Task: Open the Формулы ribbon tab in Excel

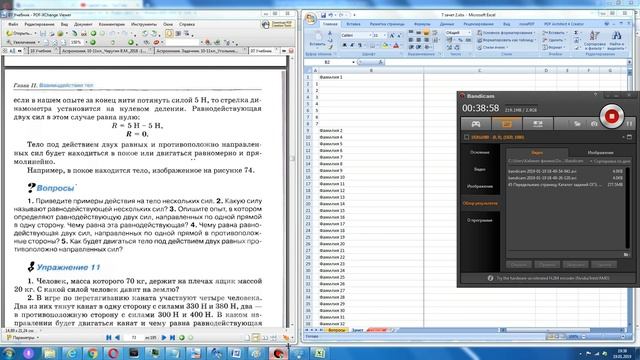Action: click(422, 24)
